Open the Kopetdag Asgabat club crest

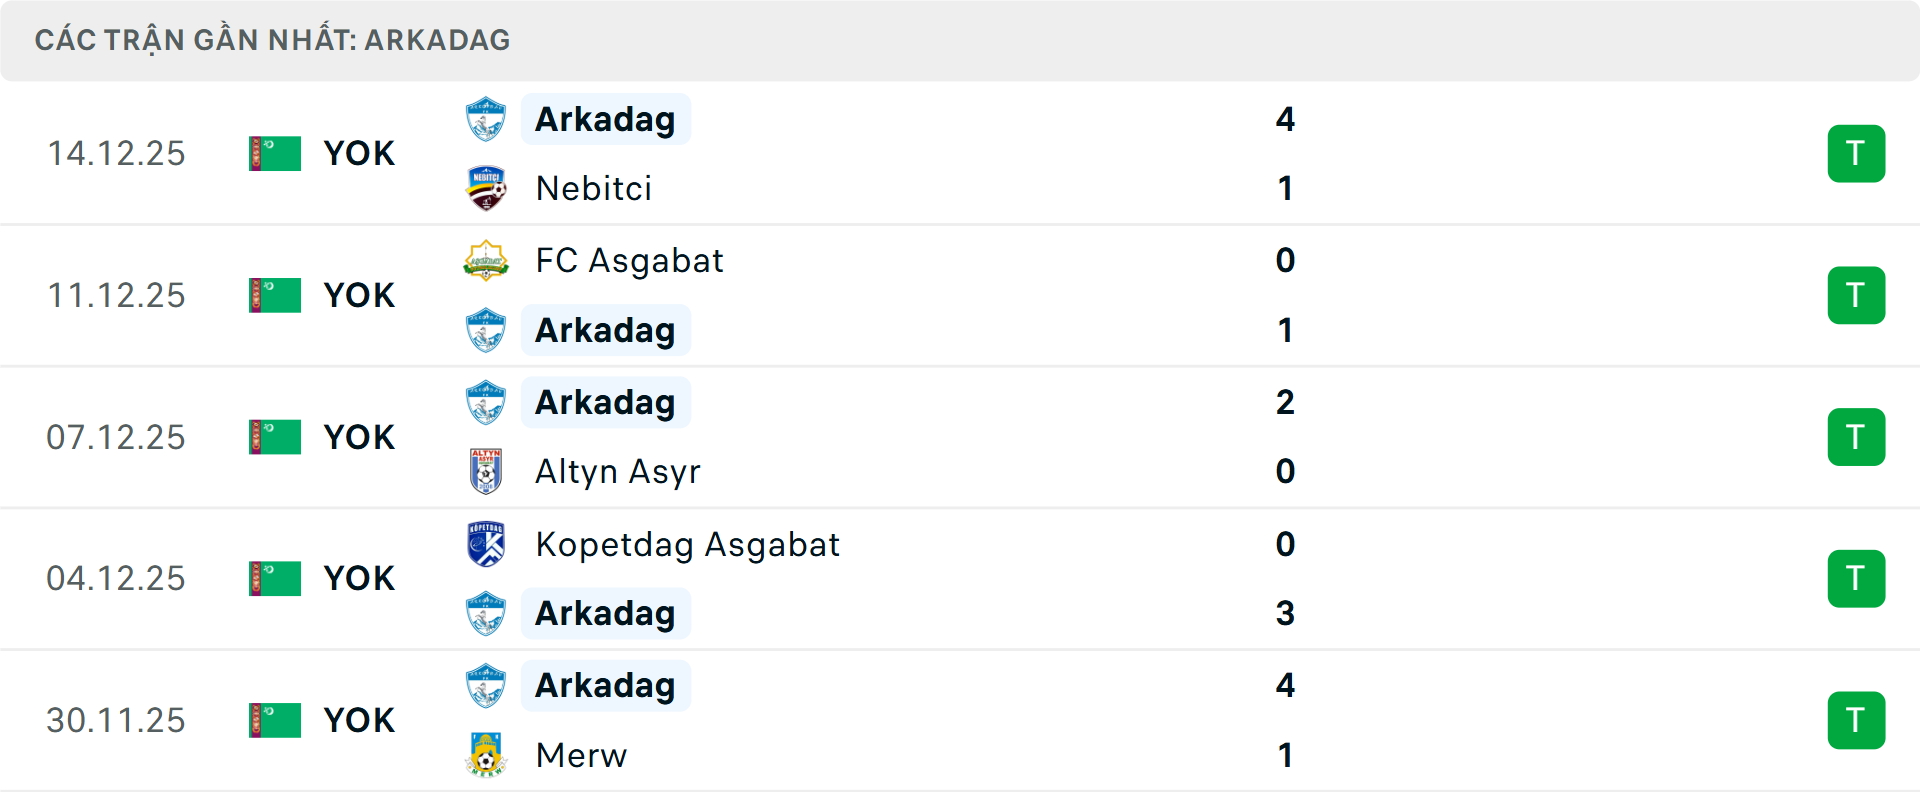pyautogui.click(x=486, y=545)
